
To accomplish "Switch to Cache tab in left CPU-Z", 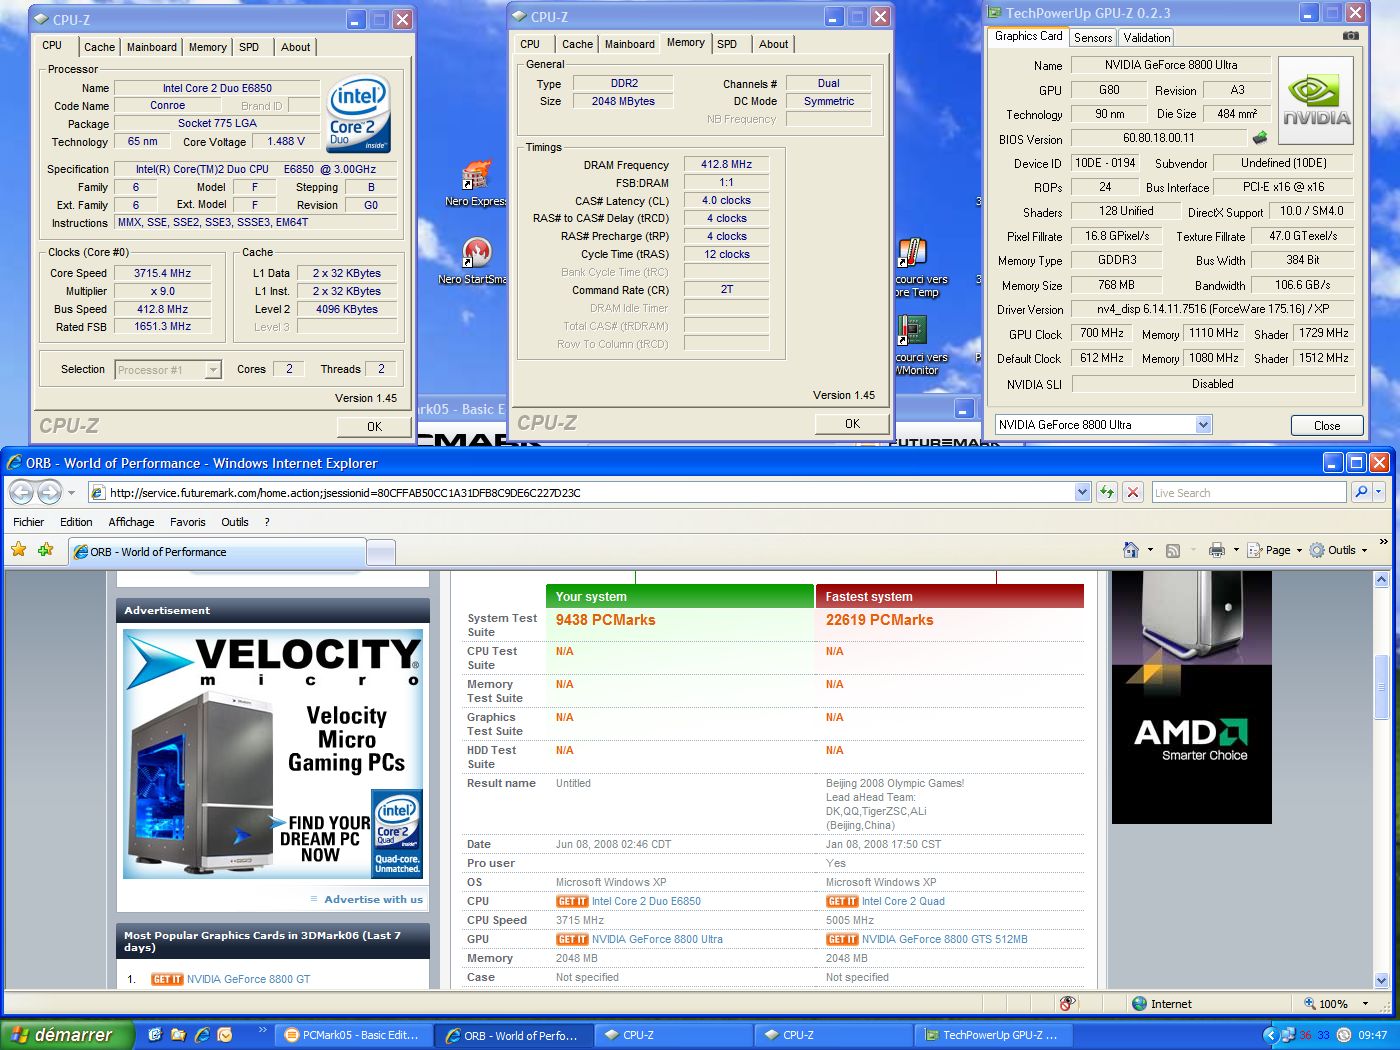I will [x=99, y=47].
